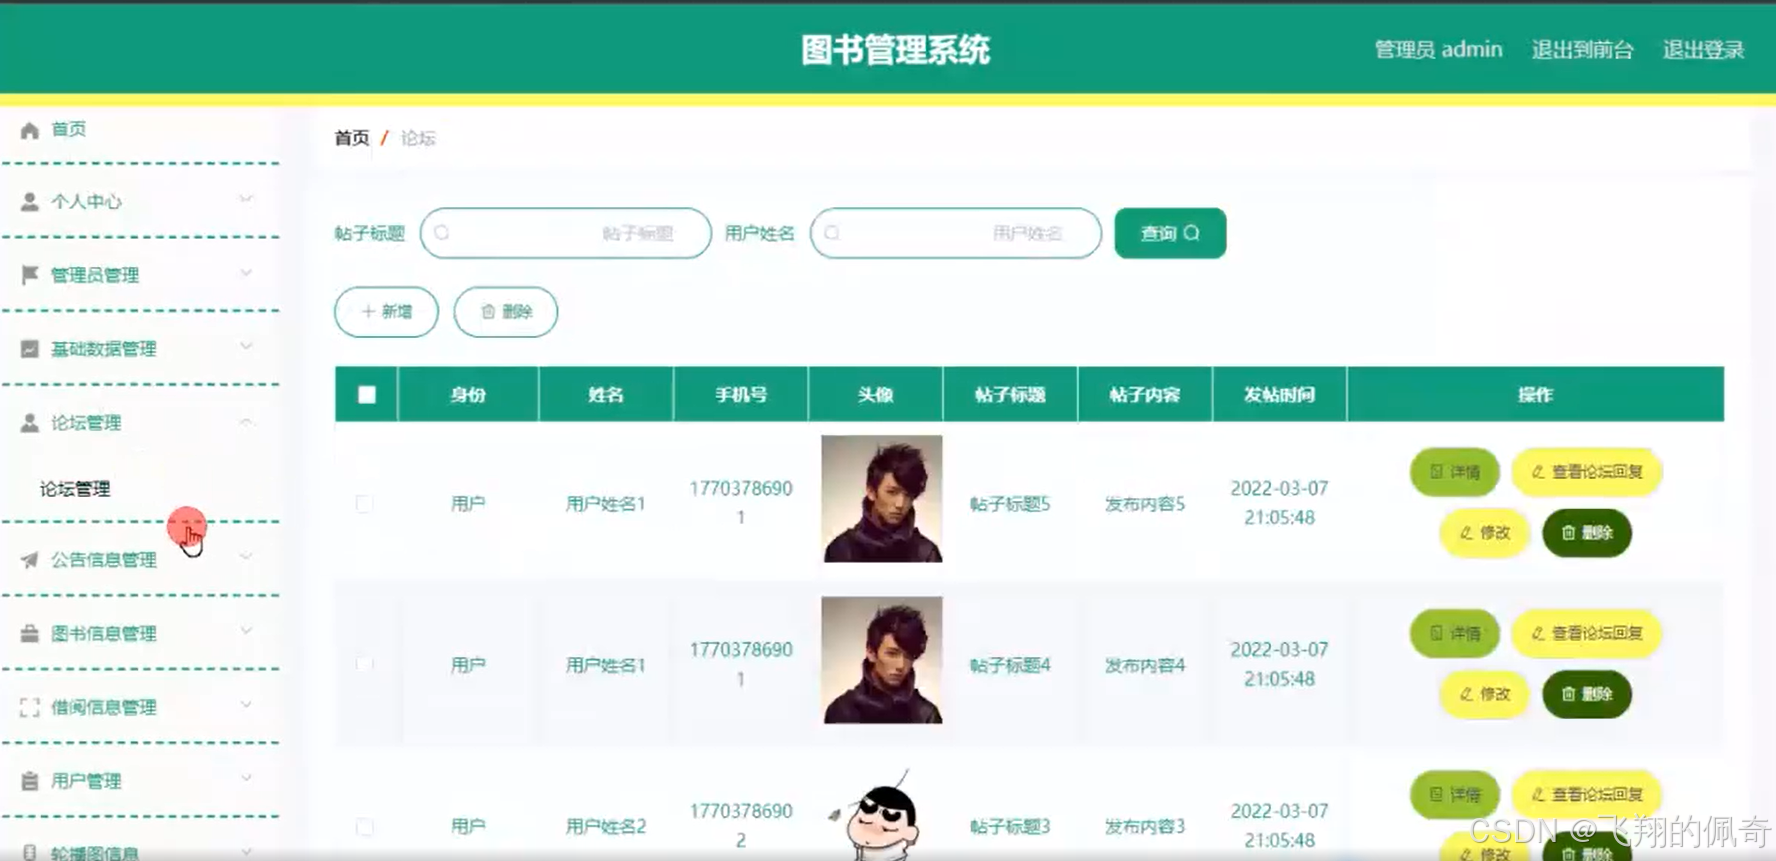
Task: Click the 发帖时间 column header
Action: click(x=1279, y=395)
